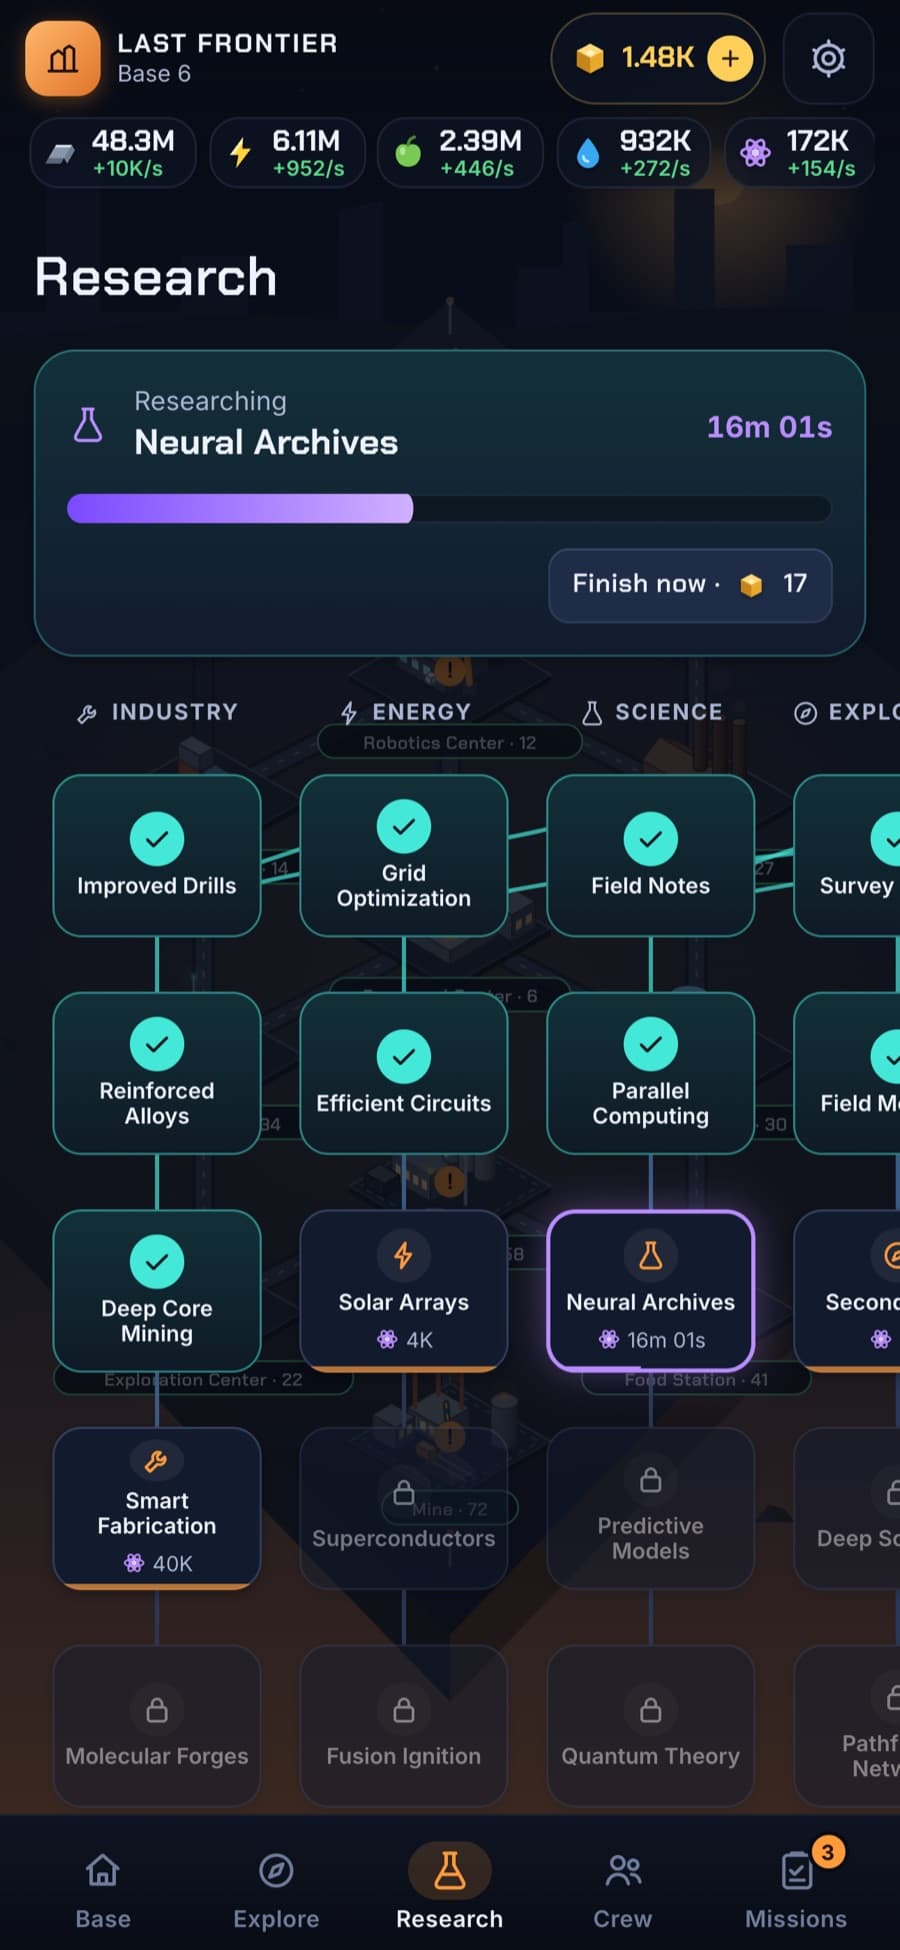Select Solar Arrays research costing 4K

(404, 1290)
